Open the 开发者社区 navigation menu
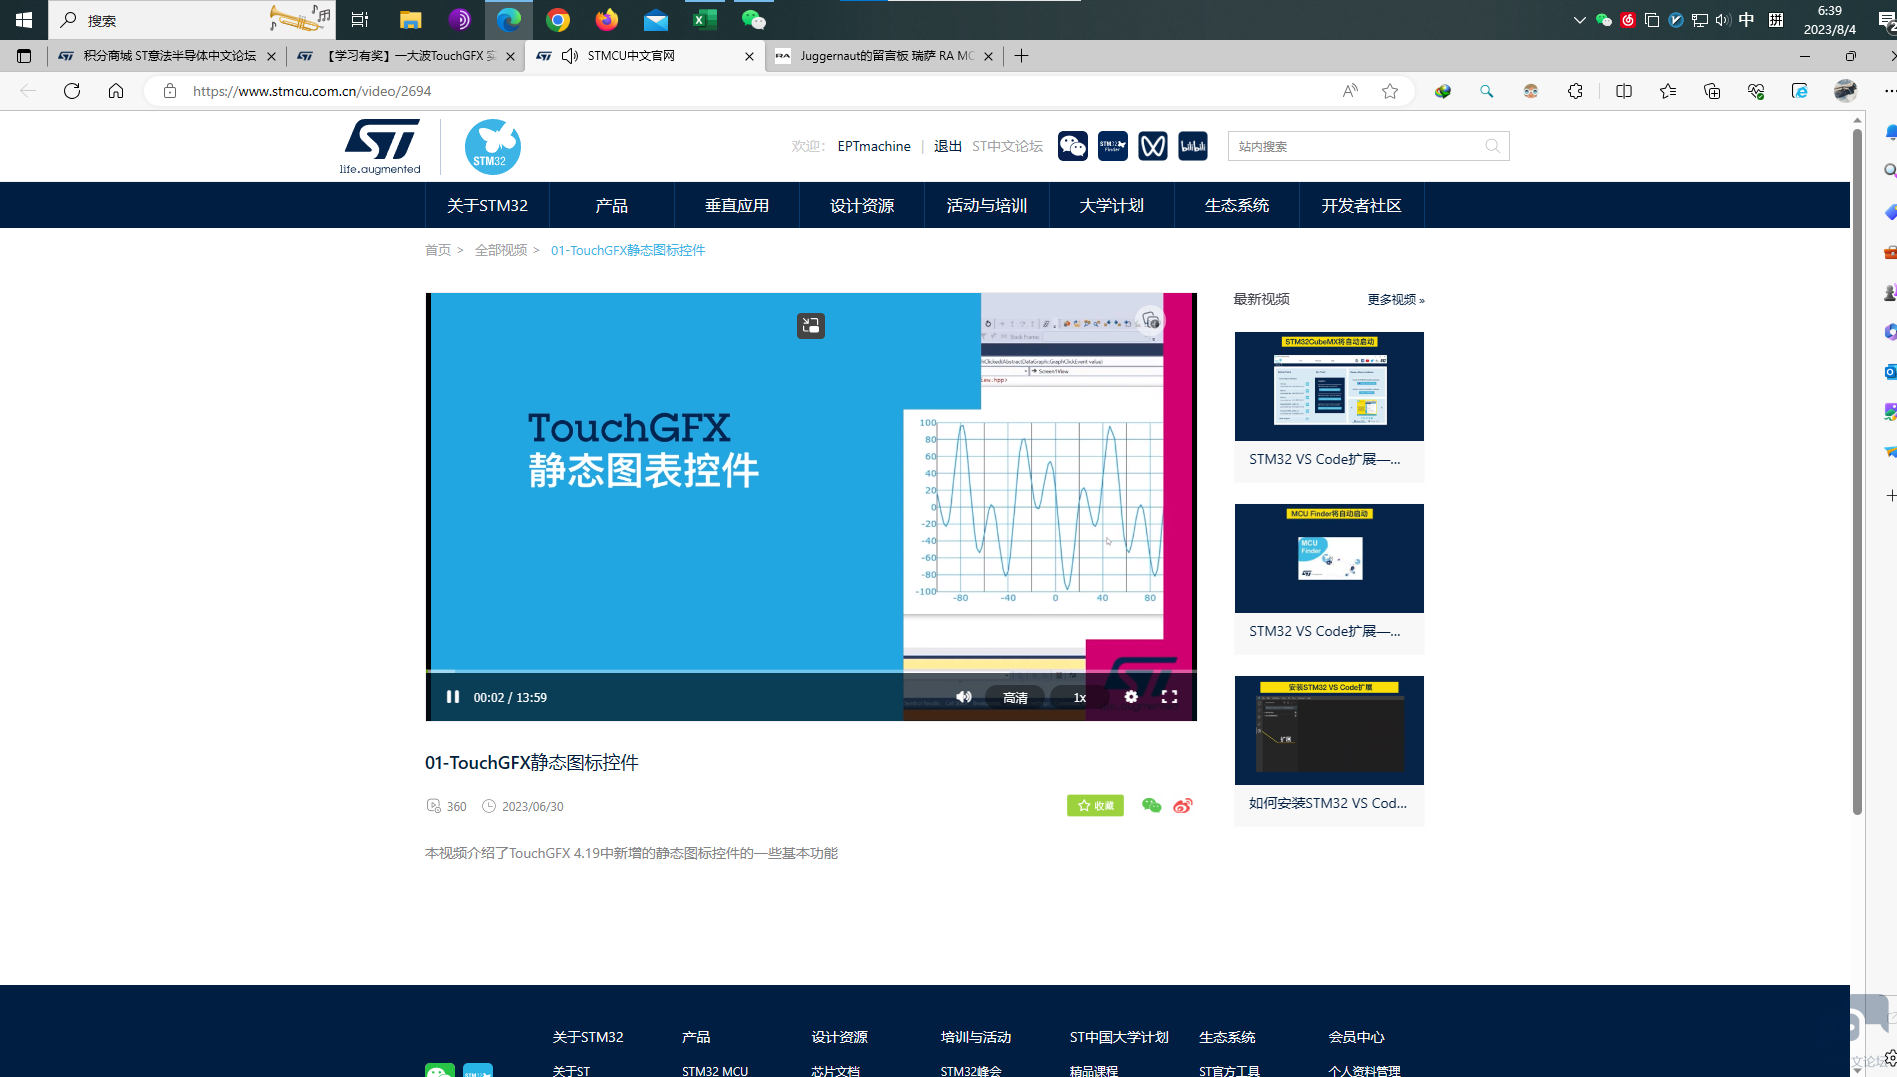 pos(1362,205)
